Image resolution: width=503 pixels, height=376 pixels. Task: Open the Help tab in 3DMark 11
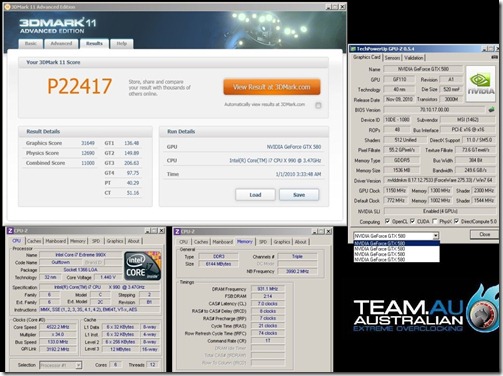pyautogui.click(x=122, y=44)
